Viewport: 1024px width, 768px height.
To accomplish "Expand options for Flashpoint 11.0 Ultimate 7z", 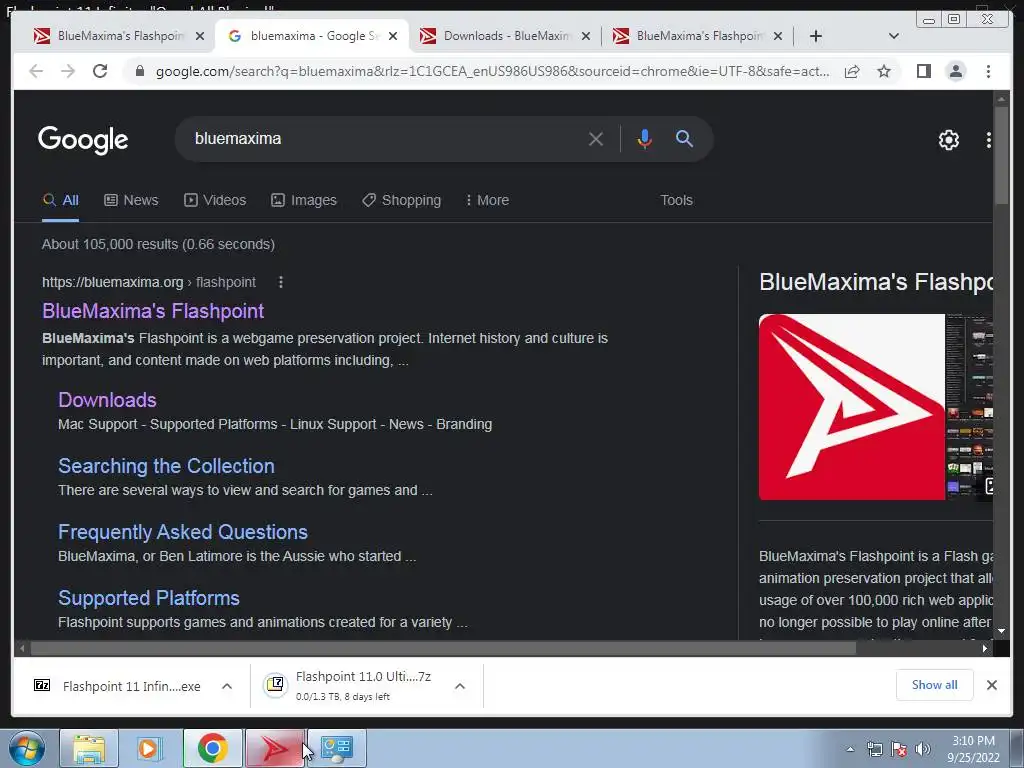I will (460, 686).
